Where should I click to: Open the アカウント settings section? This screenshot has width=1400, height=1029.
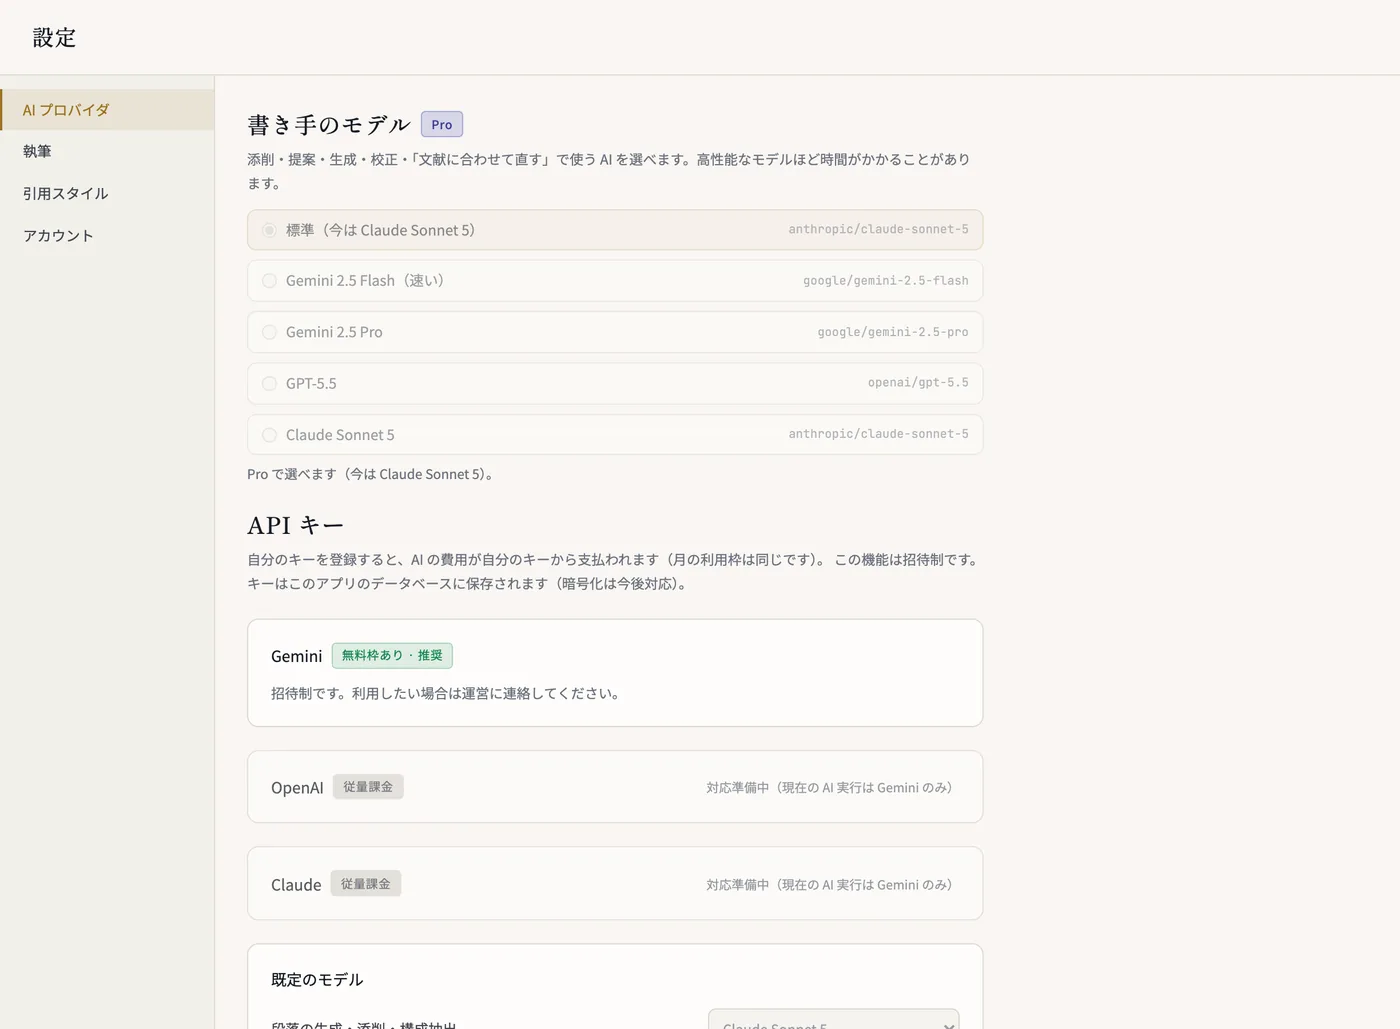pyautogui.click(x=107, y=235)
